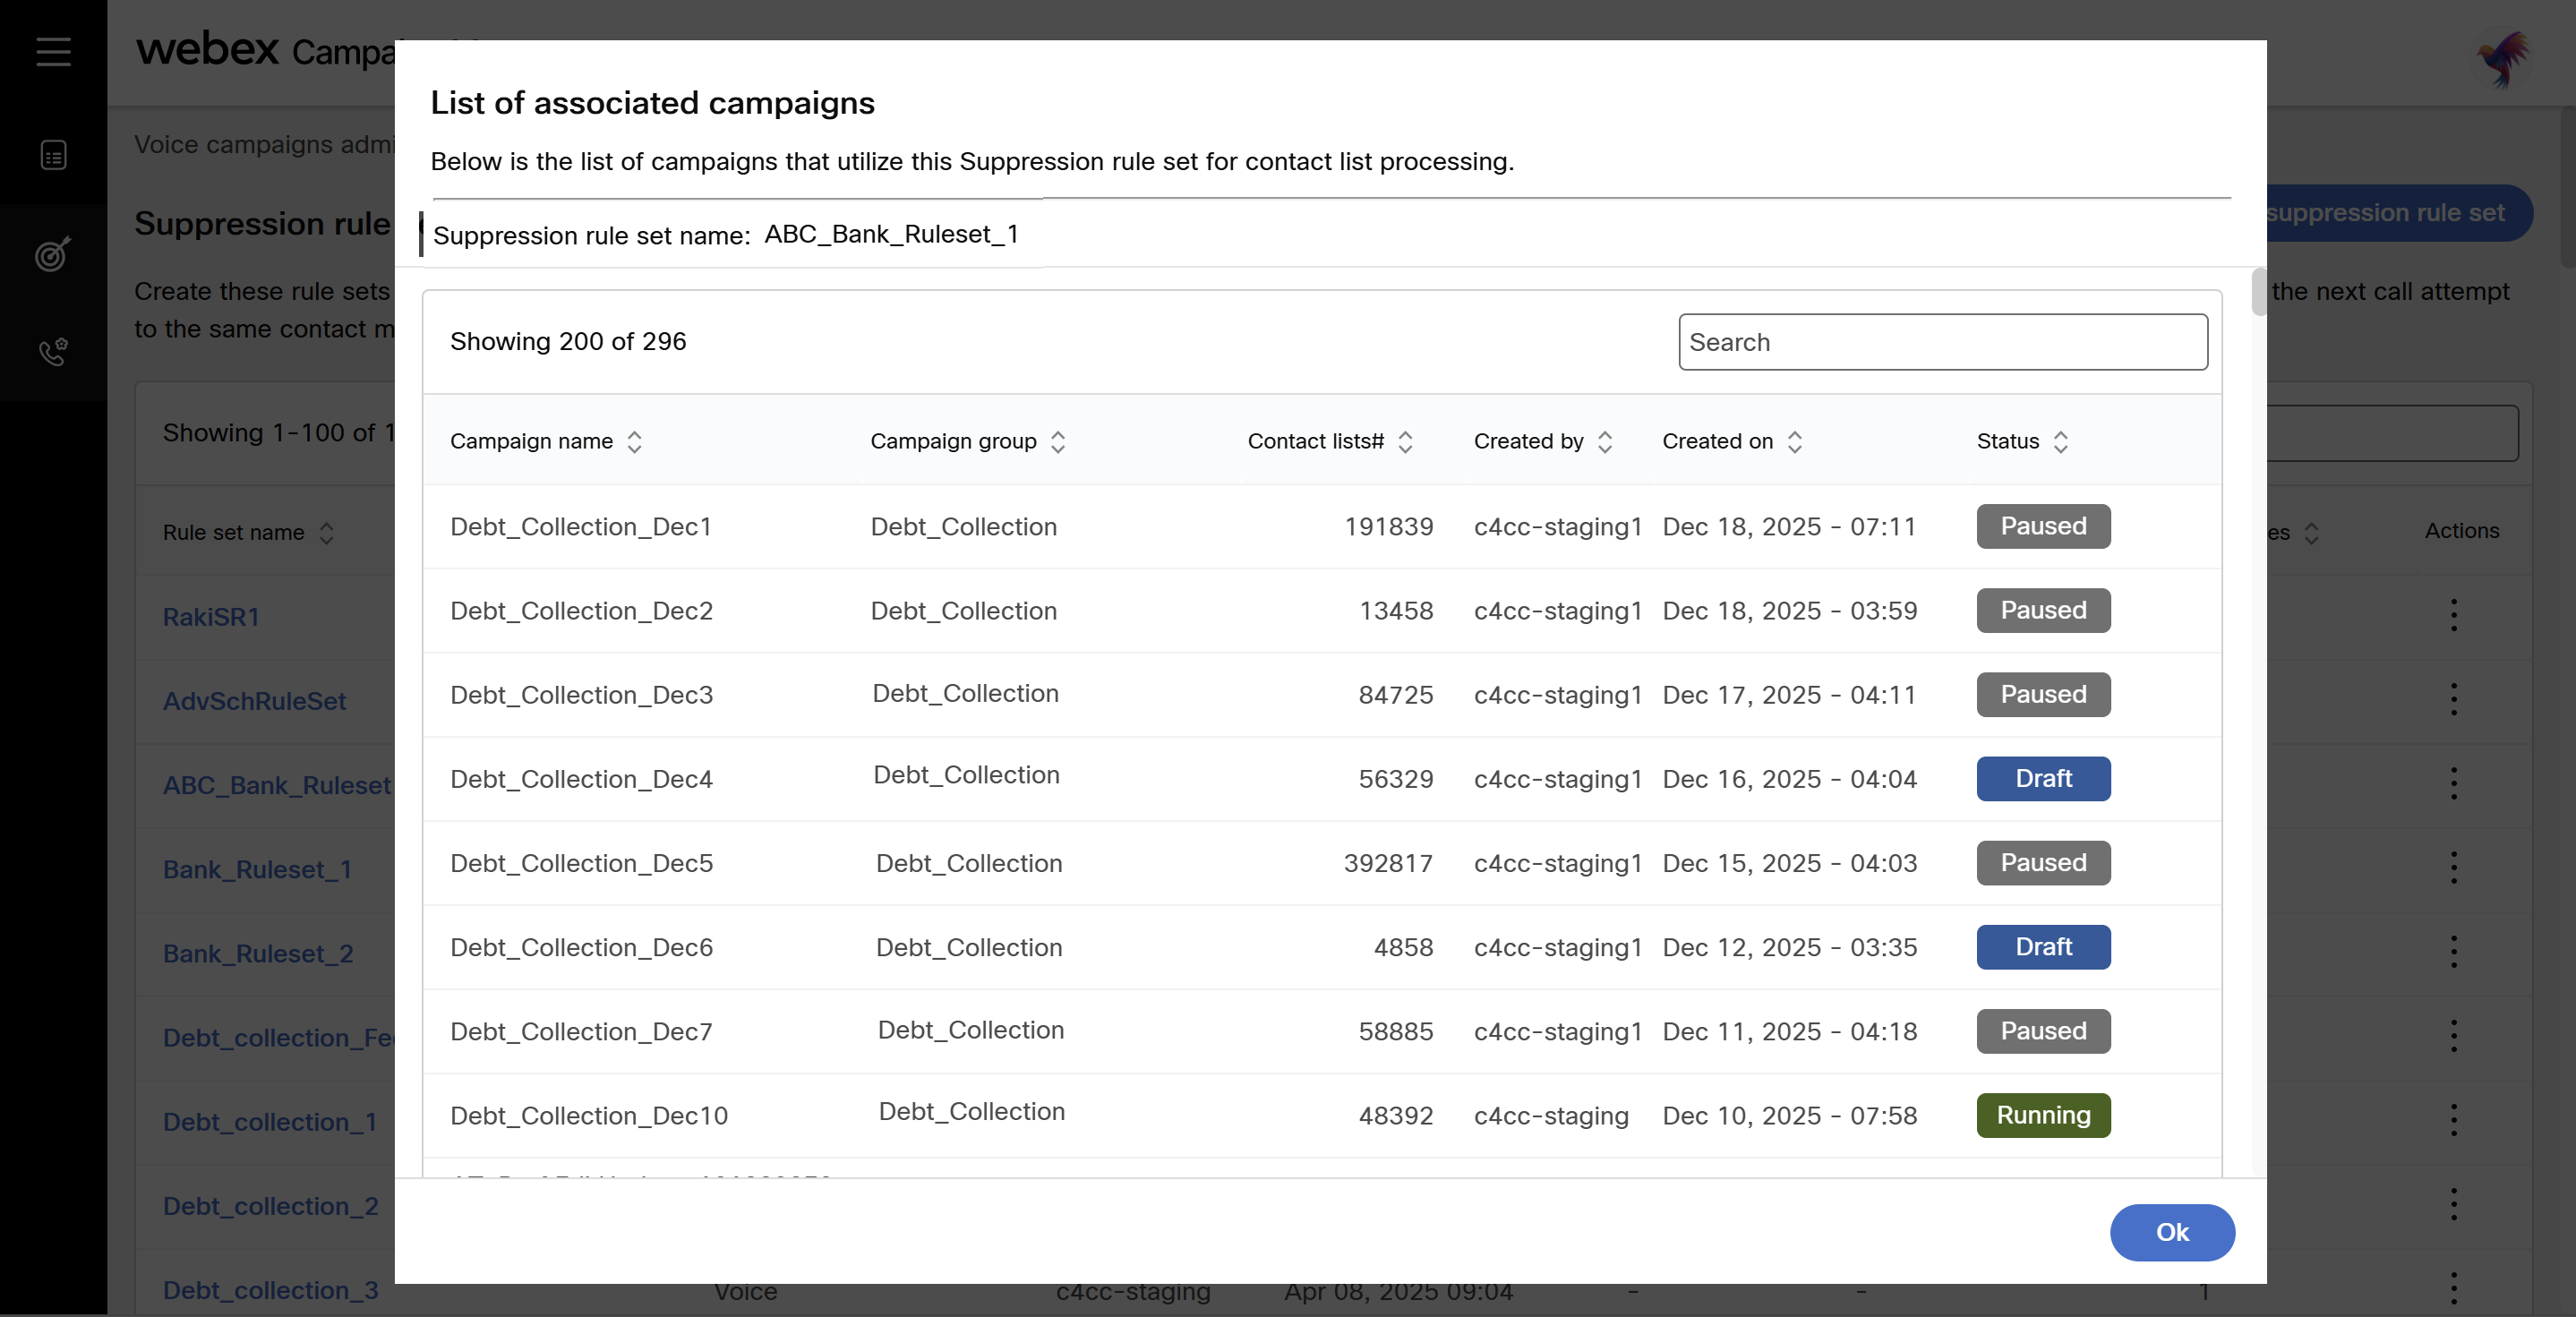Open actions menu for Debt_collection_3 row
This screenshot has width=2576, height=1317.
pyautogui.click(x=2453, y=1288)
